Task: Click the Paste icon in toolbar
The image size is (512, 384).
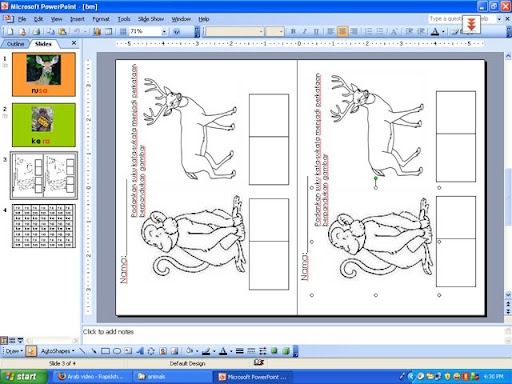Action: (x=62, y=32)
